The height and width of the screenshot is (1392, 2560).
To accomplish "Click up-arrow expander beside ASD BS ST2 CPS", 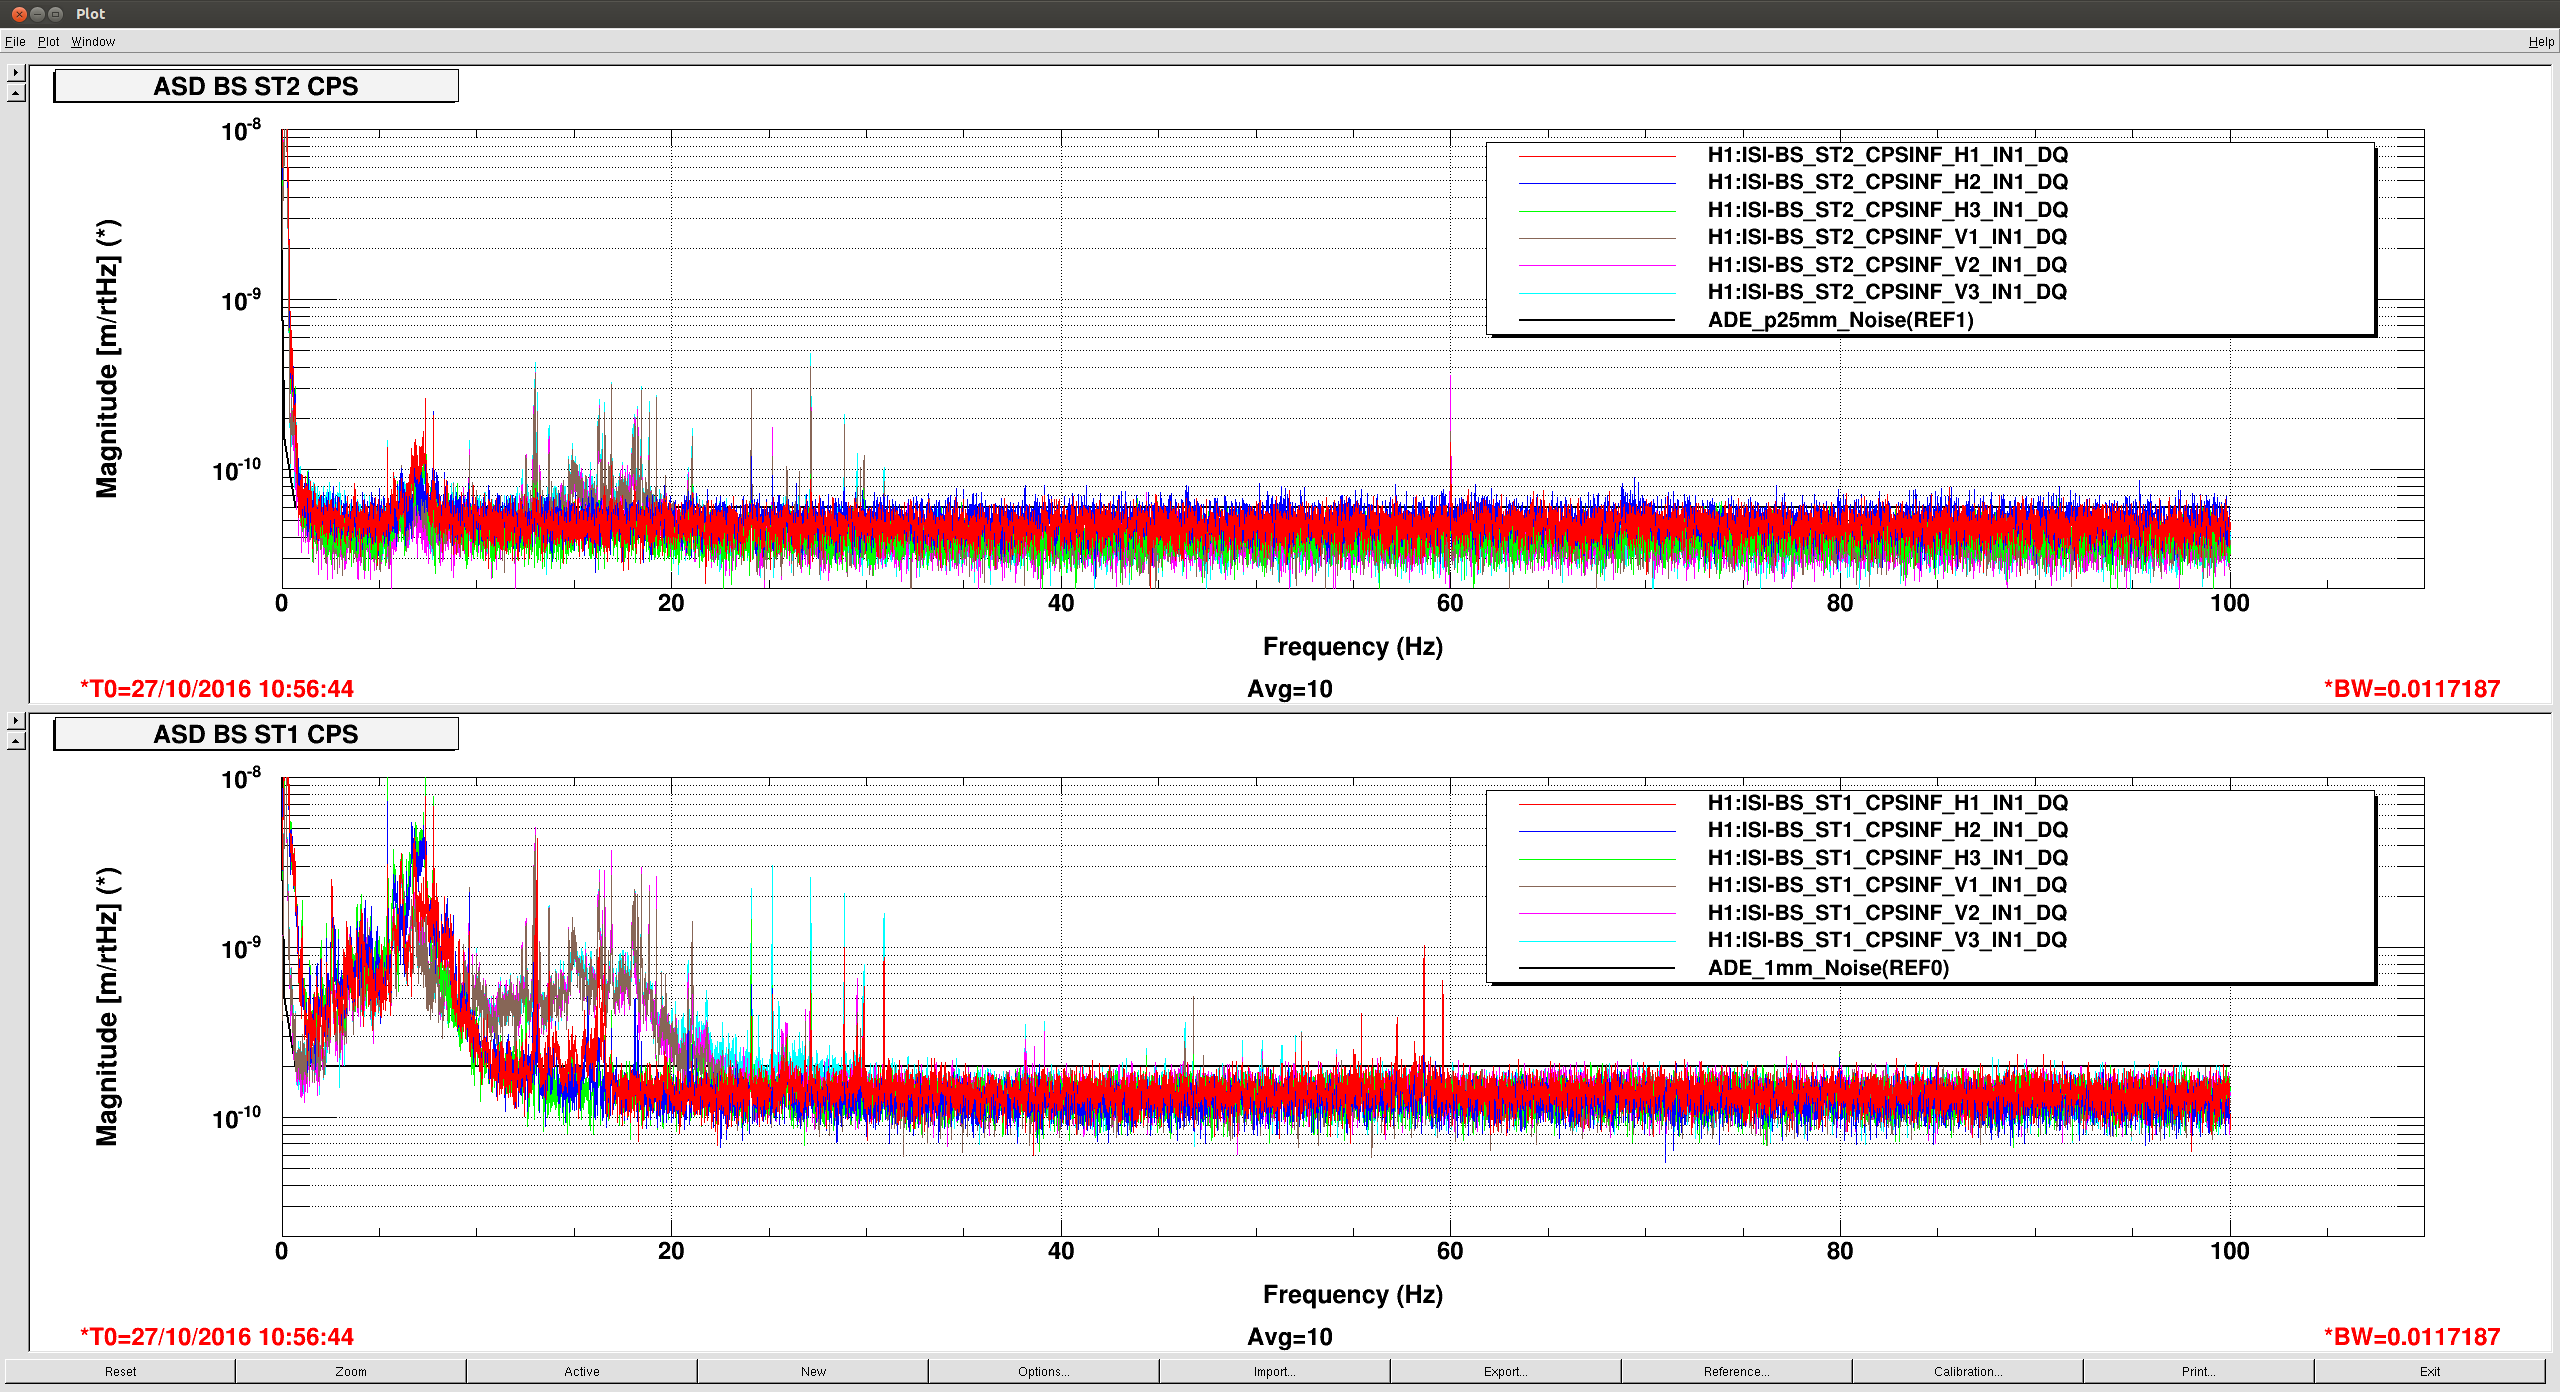I will [x=16, y=93].
